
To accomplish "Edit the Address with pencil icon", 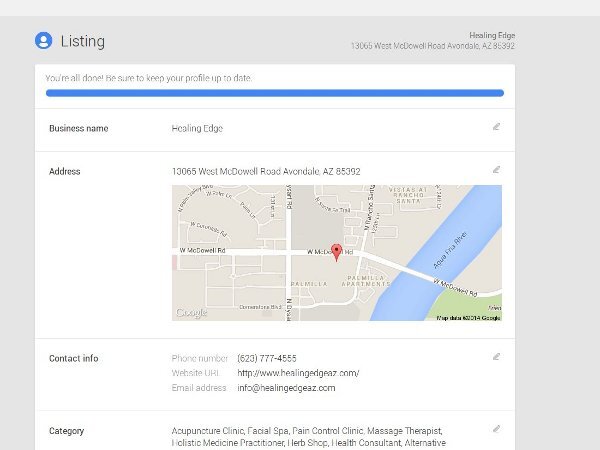I will [x=496, y=170].
